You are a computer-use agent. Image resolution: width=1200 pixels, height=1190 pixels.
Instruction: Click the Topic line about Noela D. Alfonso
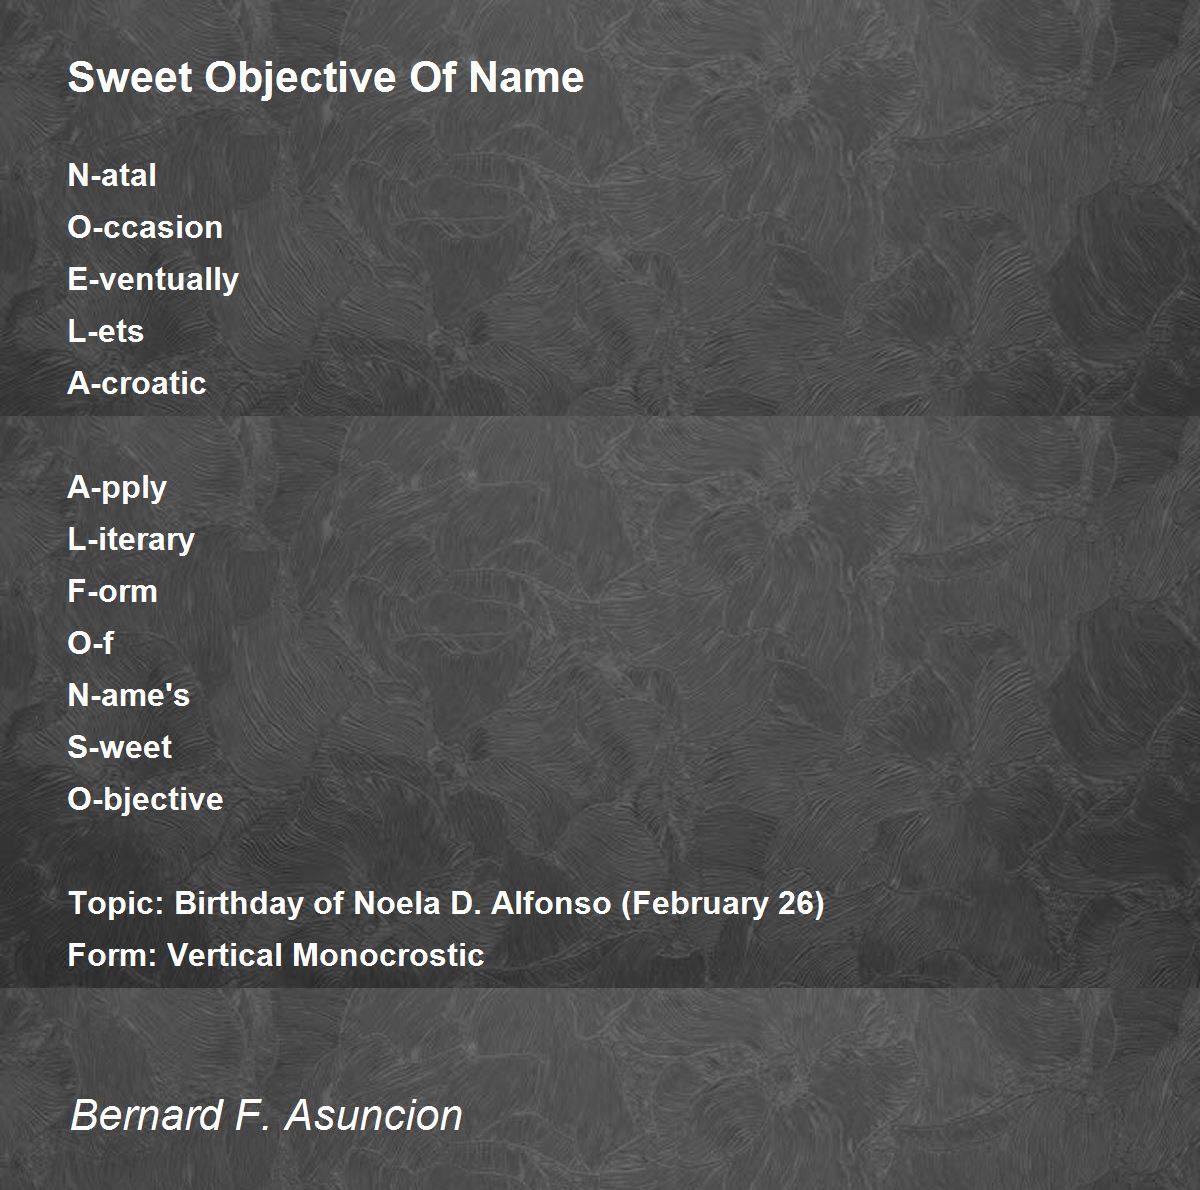[x=446, y=903]
